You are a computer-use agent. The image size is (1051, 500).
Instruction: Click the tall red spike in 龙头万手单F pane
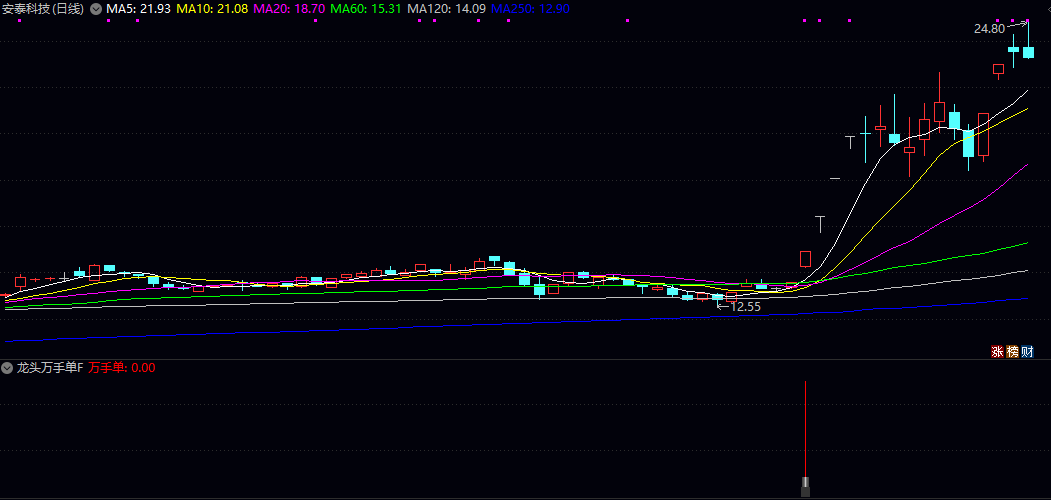point(806,429)
